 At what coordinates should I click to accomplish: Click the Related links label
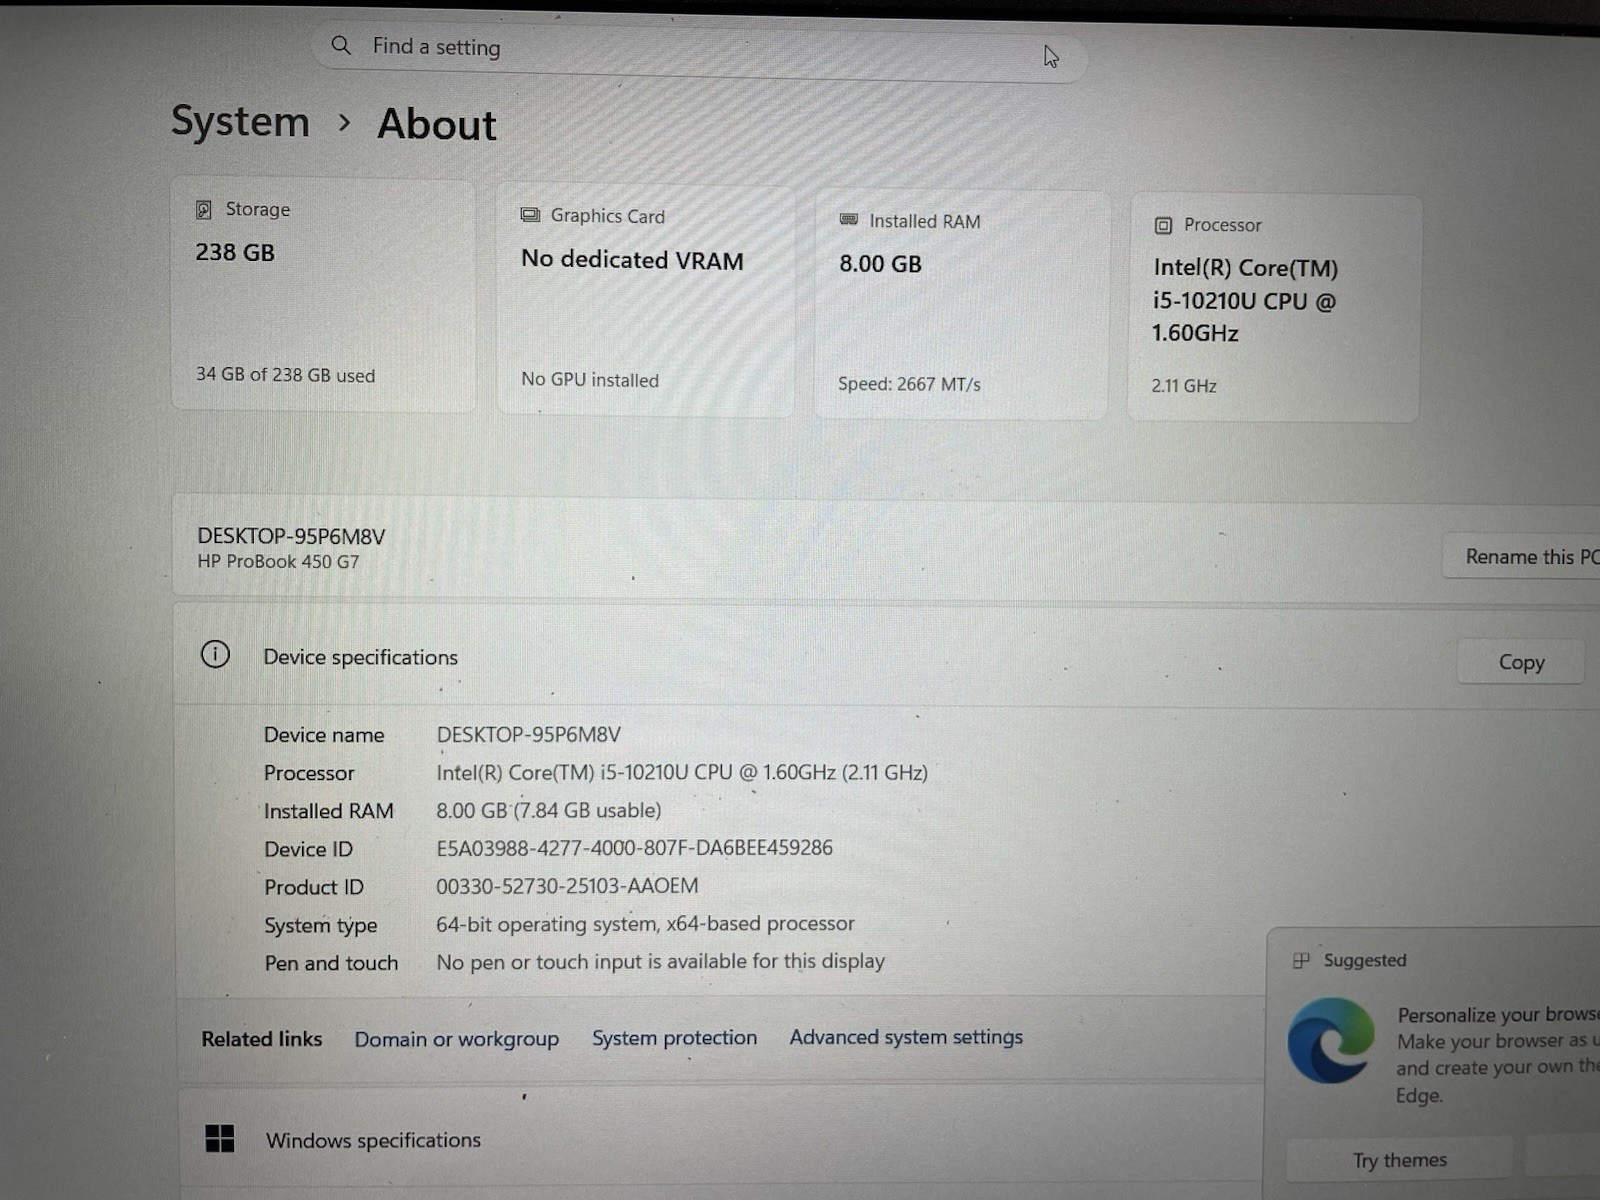pyautogui.click(x=261, y=1039)
